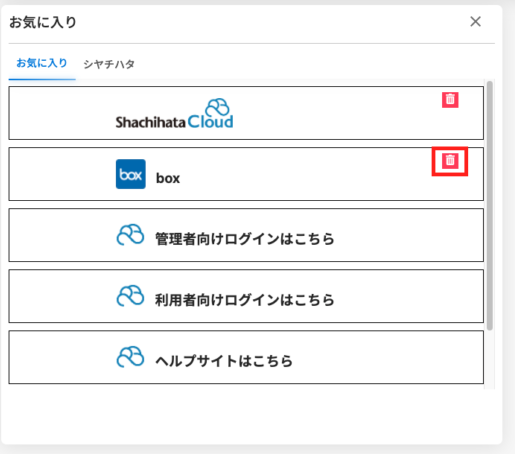Image resolution: width=515 pixels, height=454 pixels.
Task: Close the お気に入り dialog with the X
Action: (475, 22)
